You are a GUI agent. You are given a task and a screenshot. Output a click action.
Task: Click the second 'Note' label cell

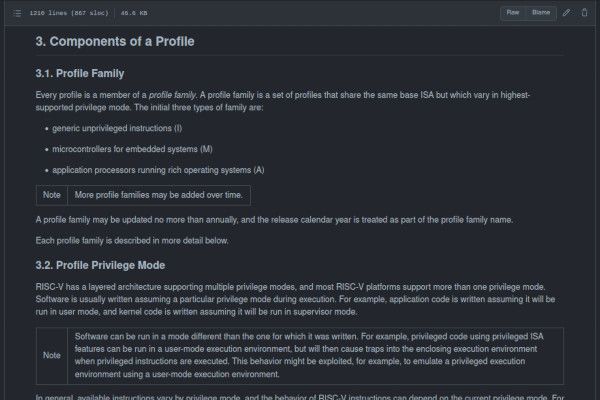point(52,355)
